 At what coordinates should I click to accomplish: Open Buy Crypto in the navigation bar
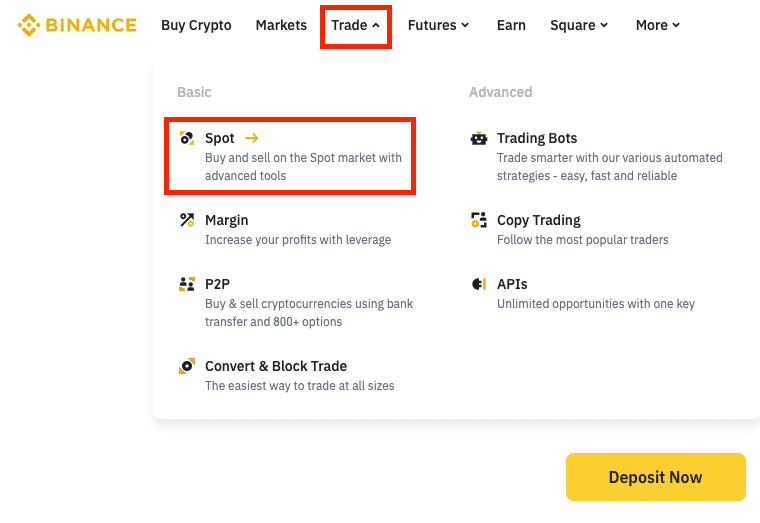pyautogui.click(x=196, y=25)
